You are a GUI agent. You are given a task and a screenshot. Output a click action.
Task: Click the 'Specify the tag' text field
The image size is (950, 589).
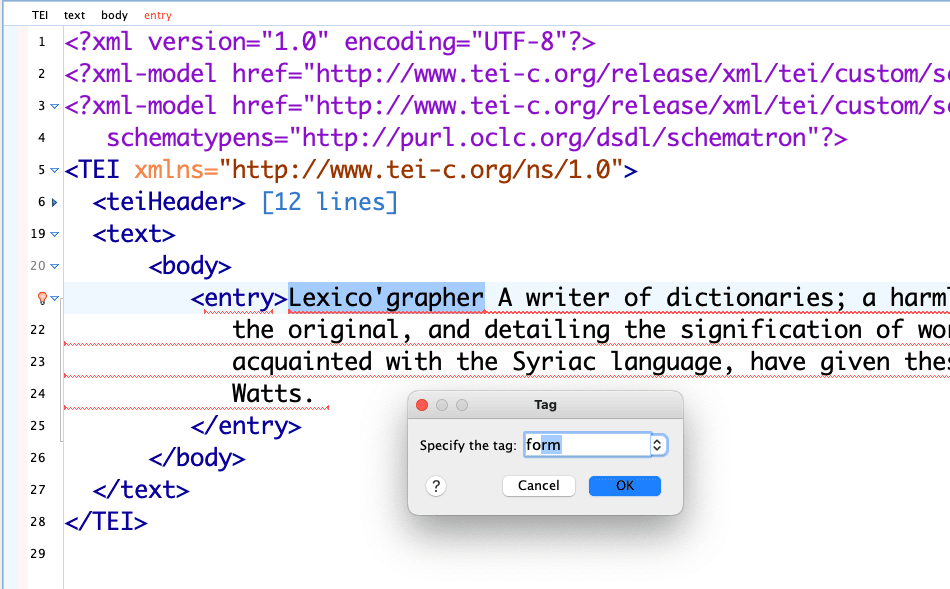(x=585, y=445)
